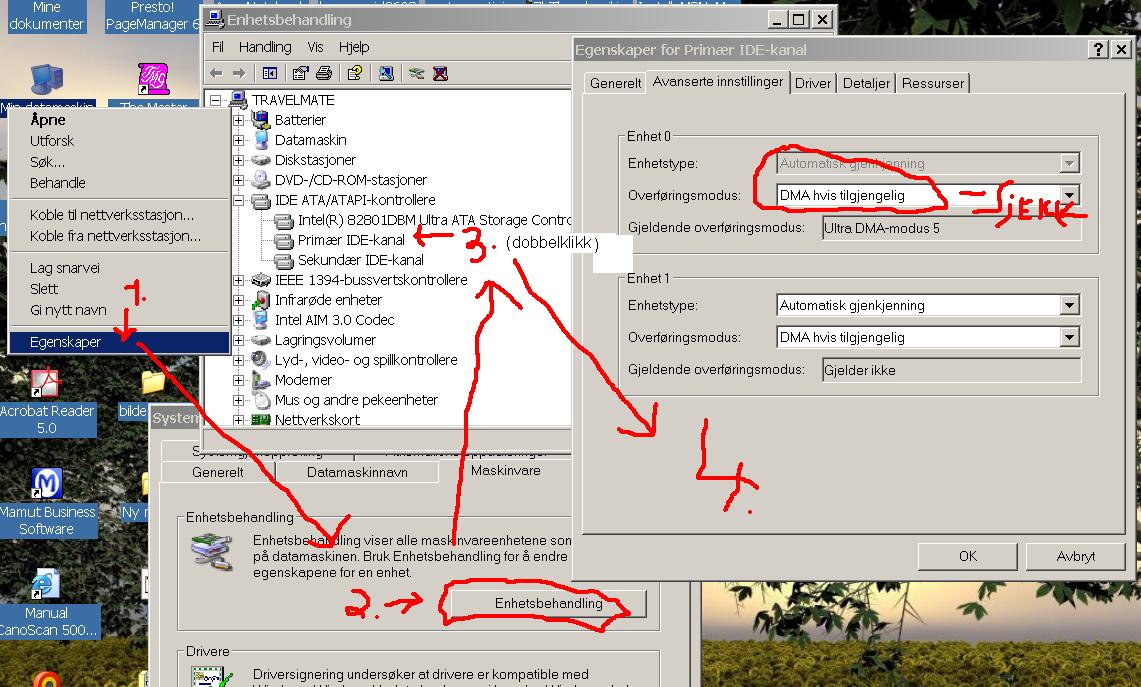Open the Vis menu
This screenshot has height=687, width=1141.
tap(315, 47)
